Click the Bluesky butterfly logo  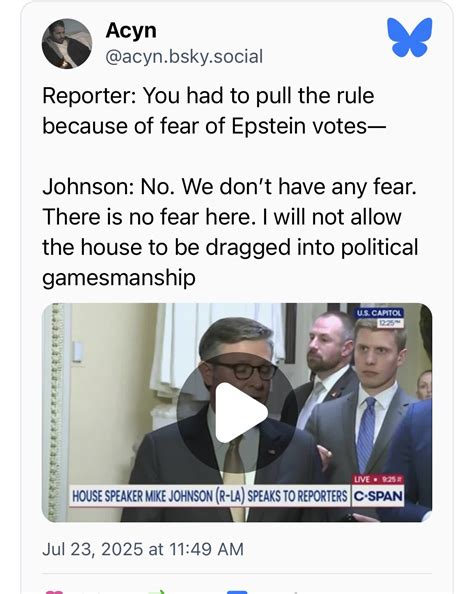(410, 37)
